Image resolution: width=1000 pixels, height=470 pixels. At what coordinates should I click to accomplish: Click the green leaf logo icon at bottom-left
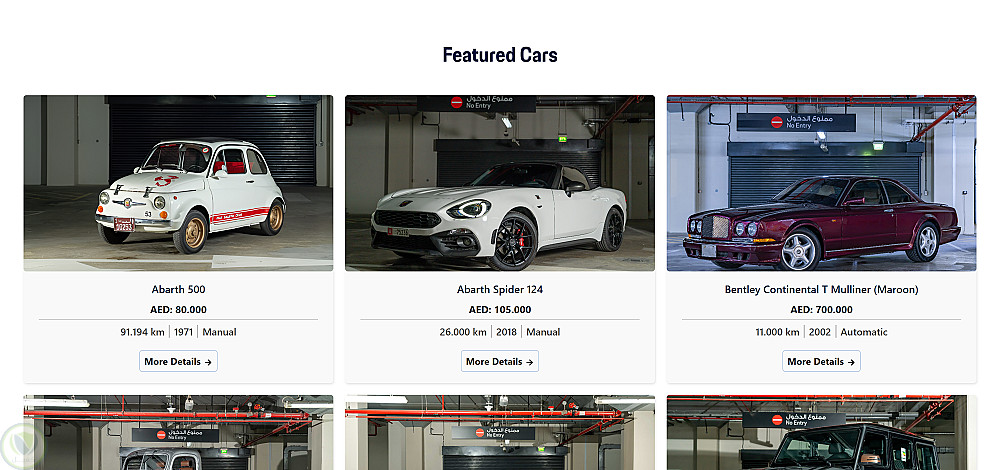pyautogui.click(x=21, y=444)
